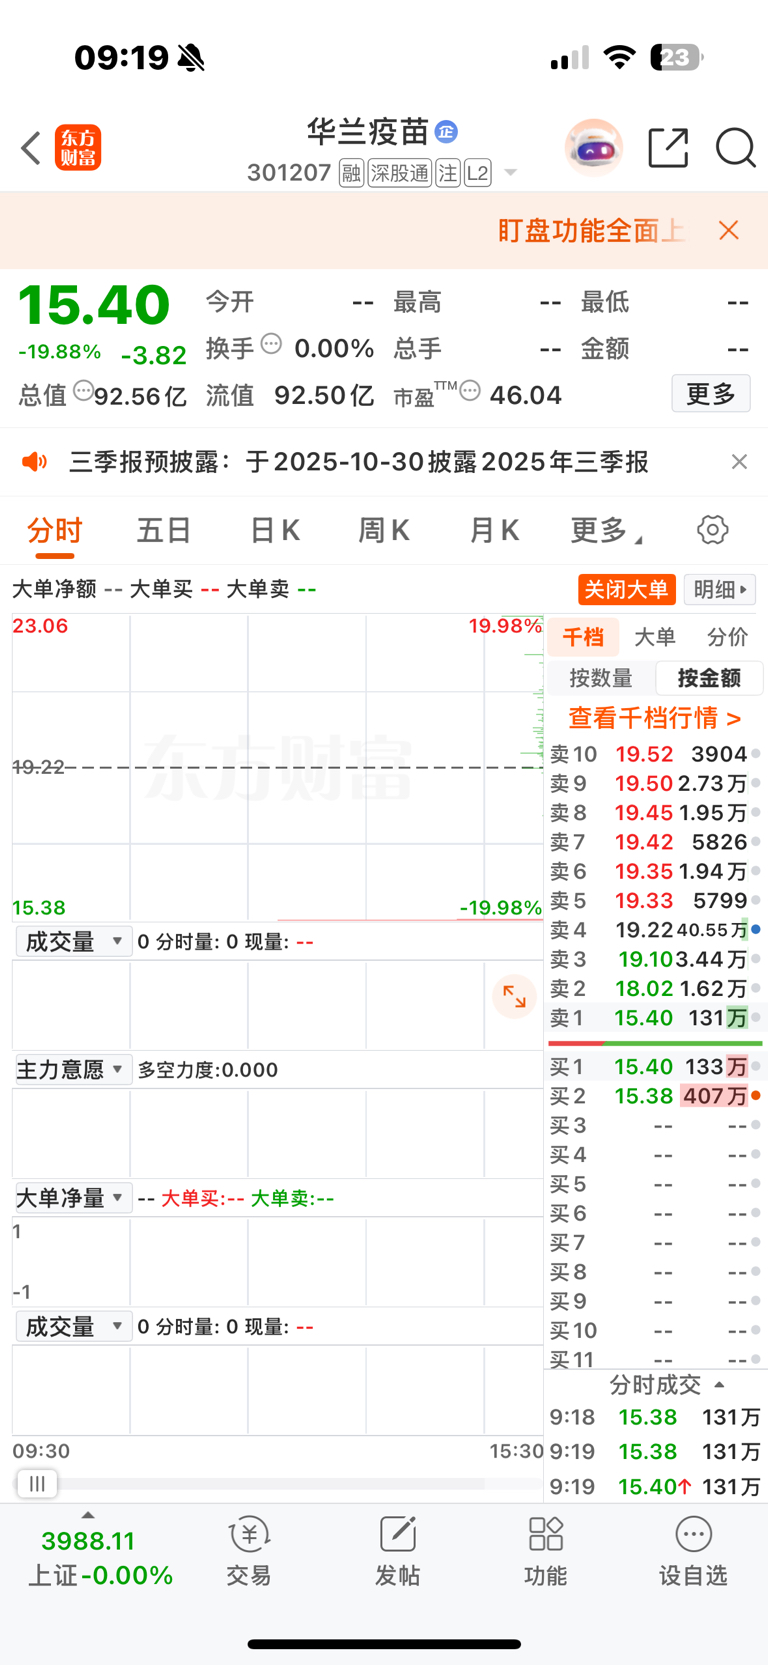Open the 盯盘功能全面上 promotion banner
Image resolution: width=769 pixels, height=1665 pixels.
pos(590,231)
